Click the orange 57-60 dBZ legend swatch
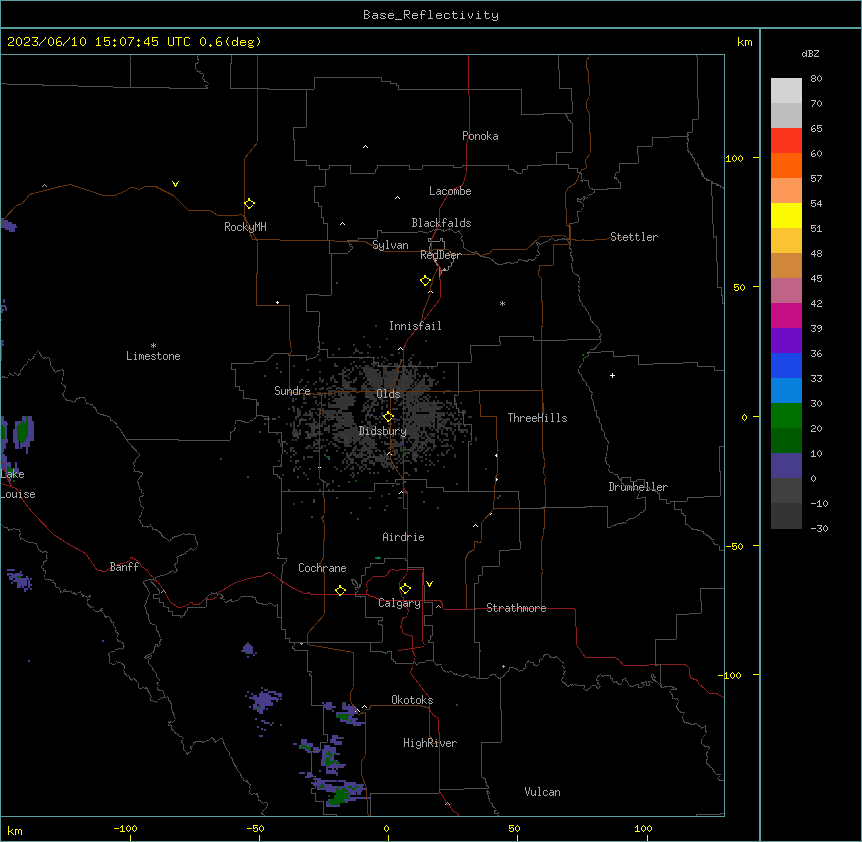The width and height of the screenshot is (862, 842). (786, 165)
